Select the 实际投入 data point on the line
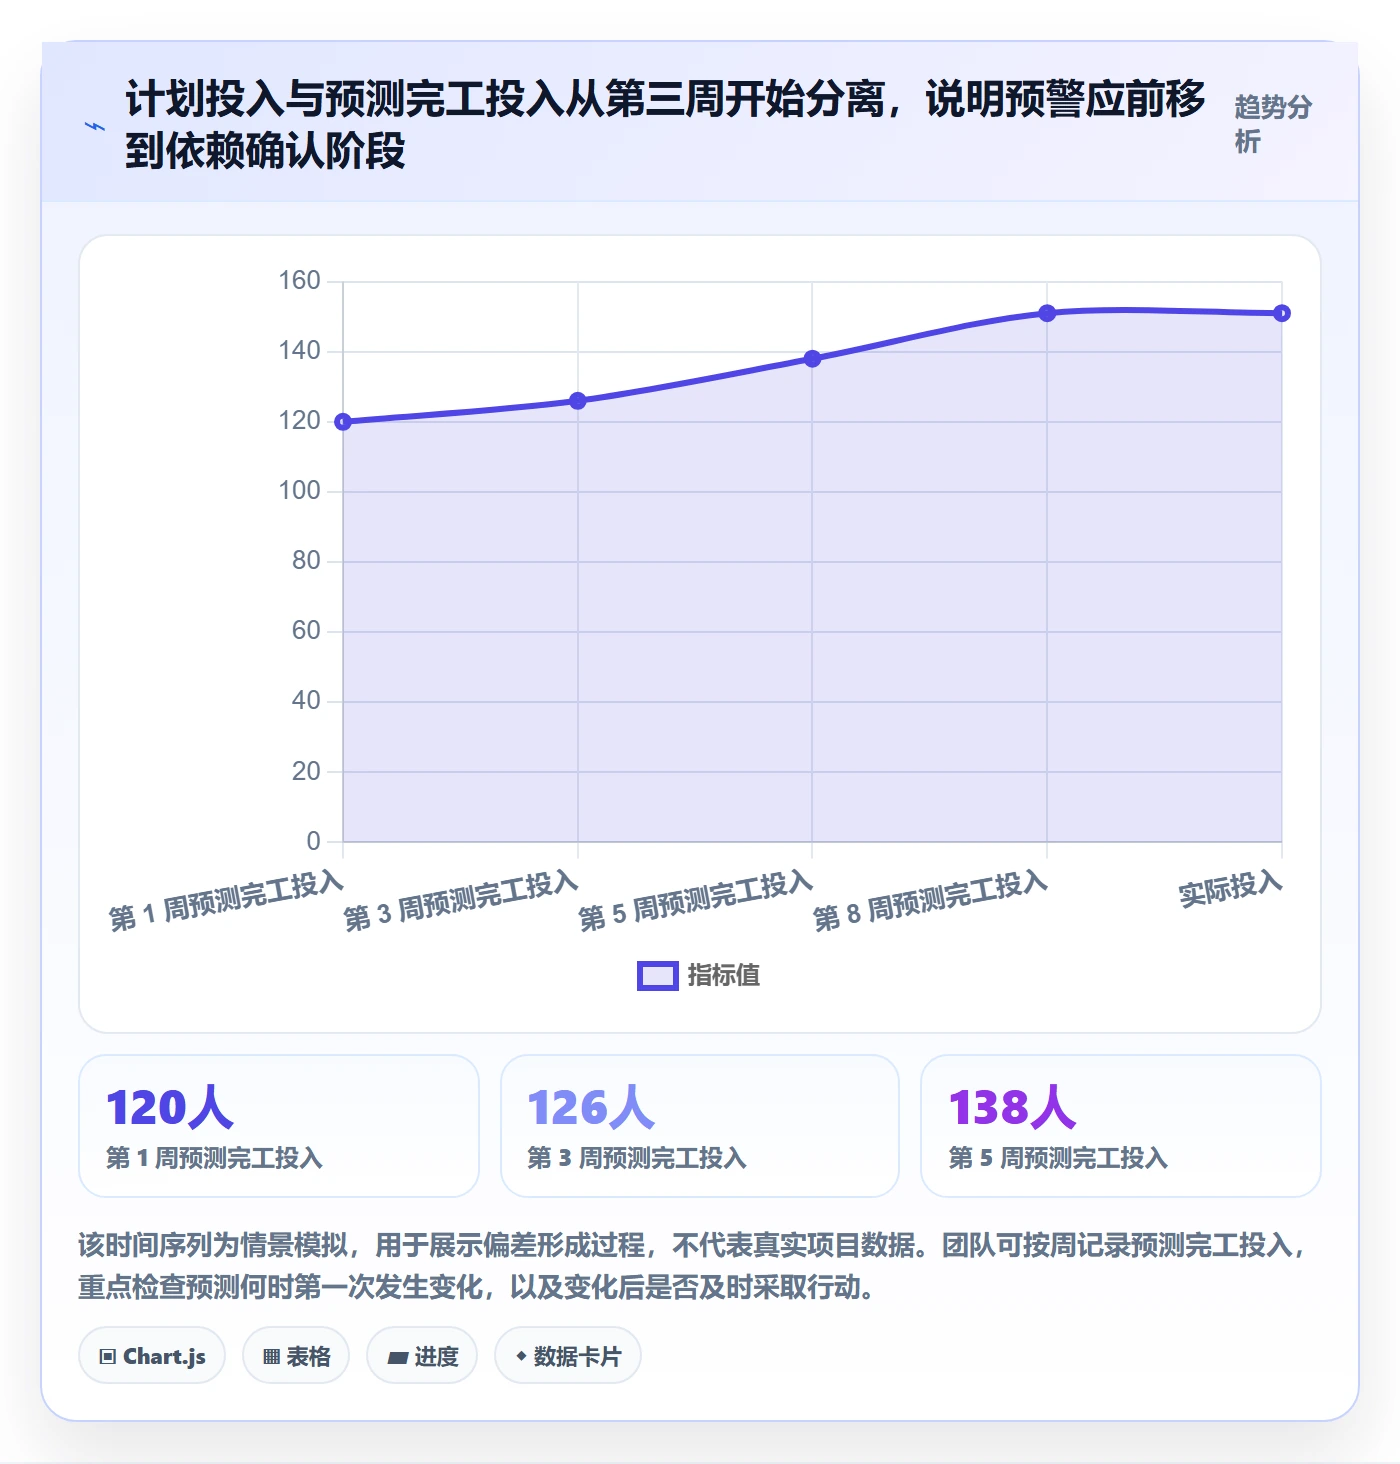 [1282, 313]
